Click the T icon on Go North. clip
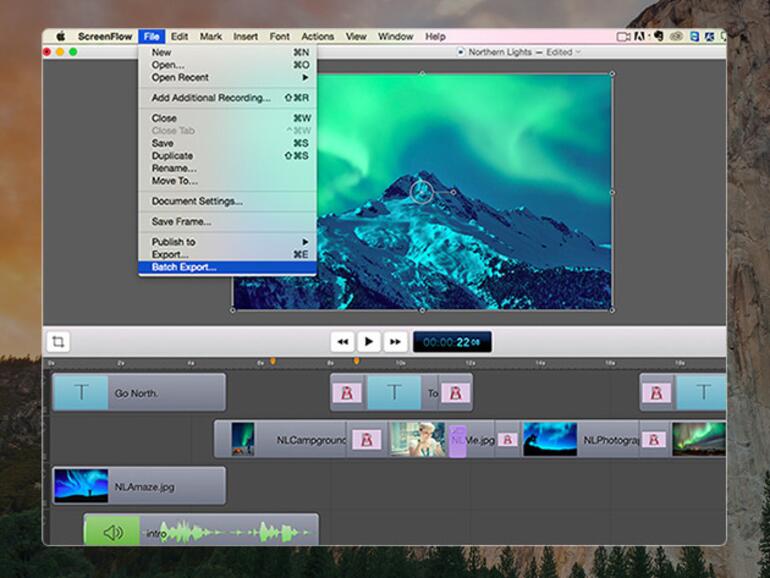 coord(81,392)
